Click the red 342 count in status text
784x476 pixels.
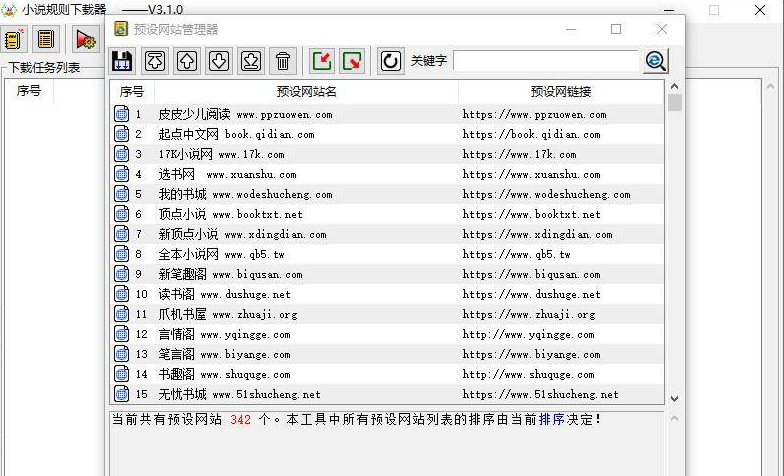(240, 420)
